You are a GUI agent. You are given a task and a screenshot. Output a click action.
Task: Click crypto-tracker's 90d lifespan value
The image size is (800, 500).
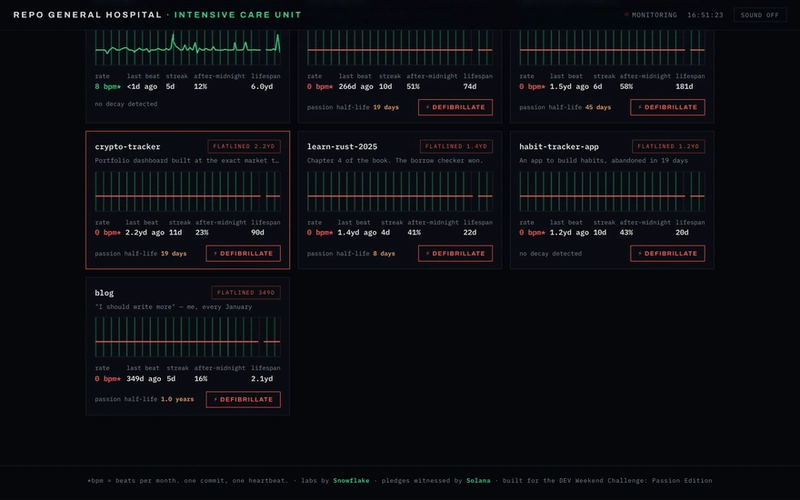[258, 233]
